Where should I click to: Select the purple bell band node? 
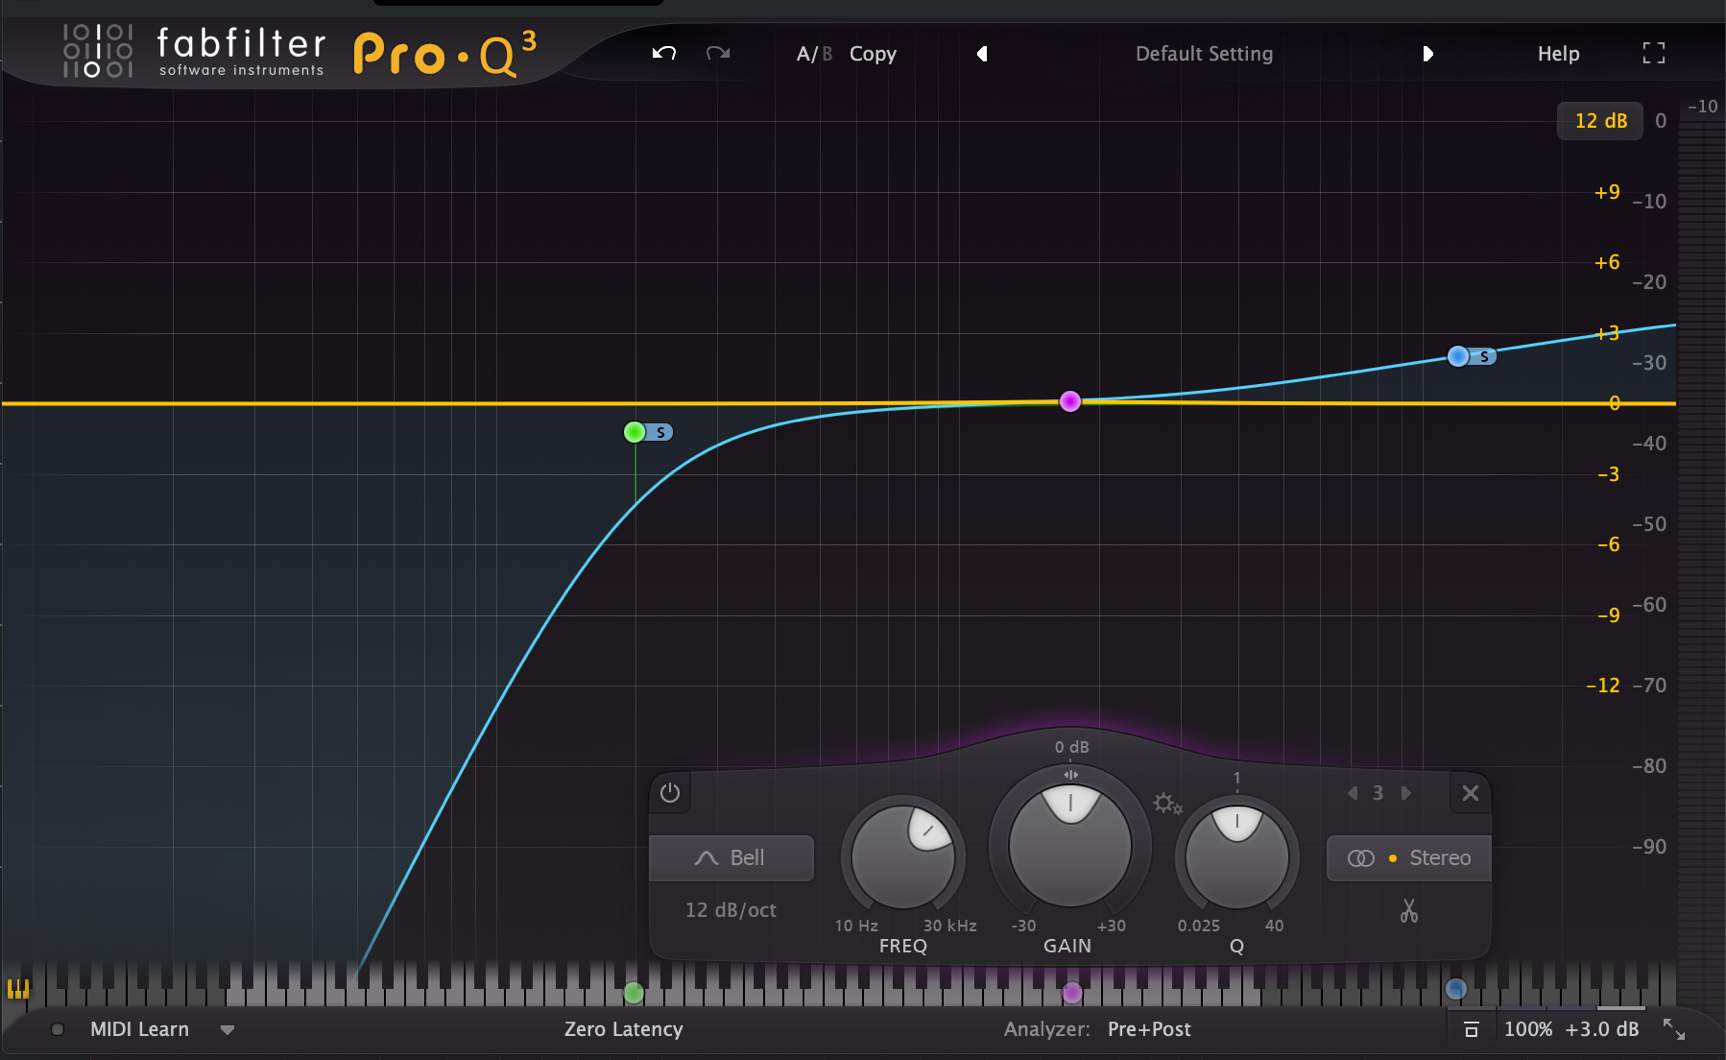1070,401
